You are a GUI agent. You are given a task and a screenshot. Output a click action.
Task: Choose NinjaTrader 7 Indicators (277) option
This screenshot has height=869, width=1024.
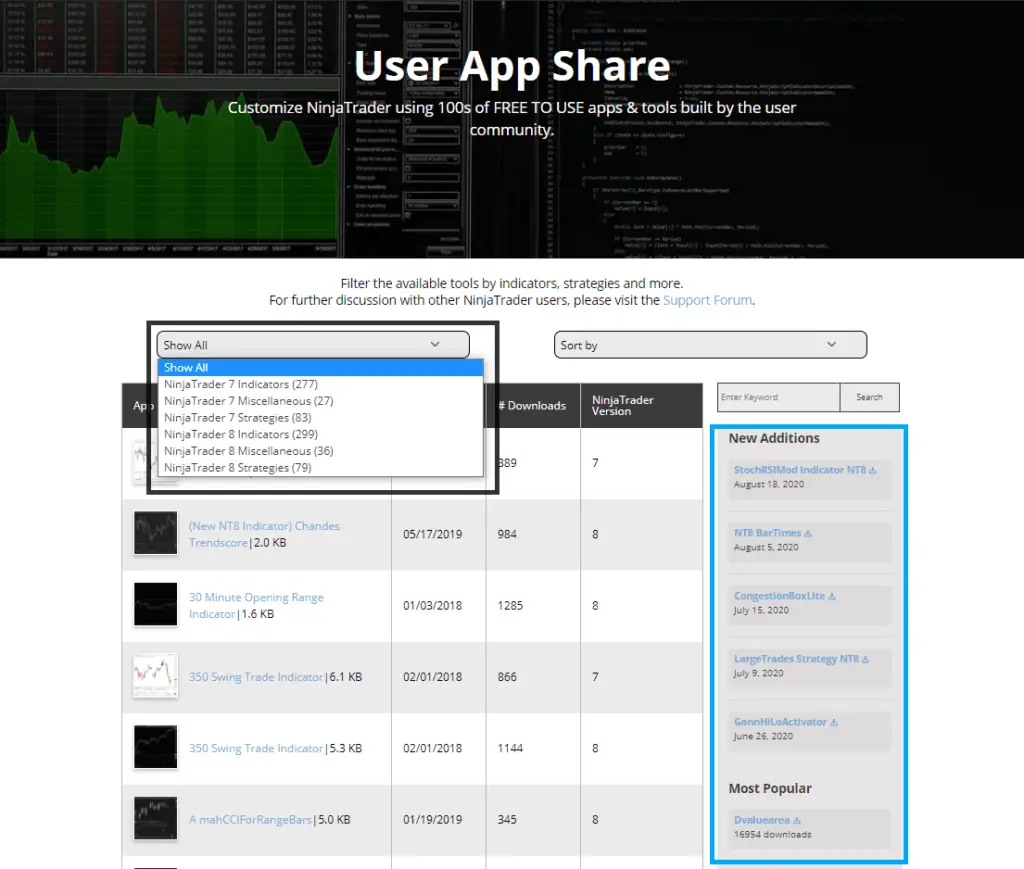pyautogui.click(x=321, y=385)
